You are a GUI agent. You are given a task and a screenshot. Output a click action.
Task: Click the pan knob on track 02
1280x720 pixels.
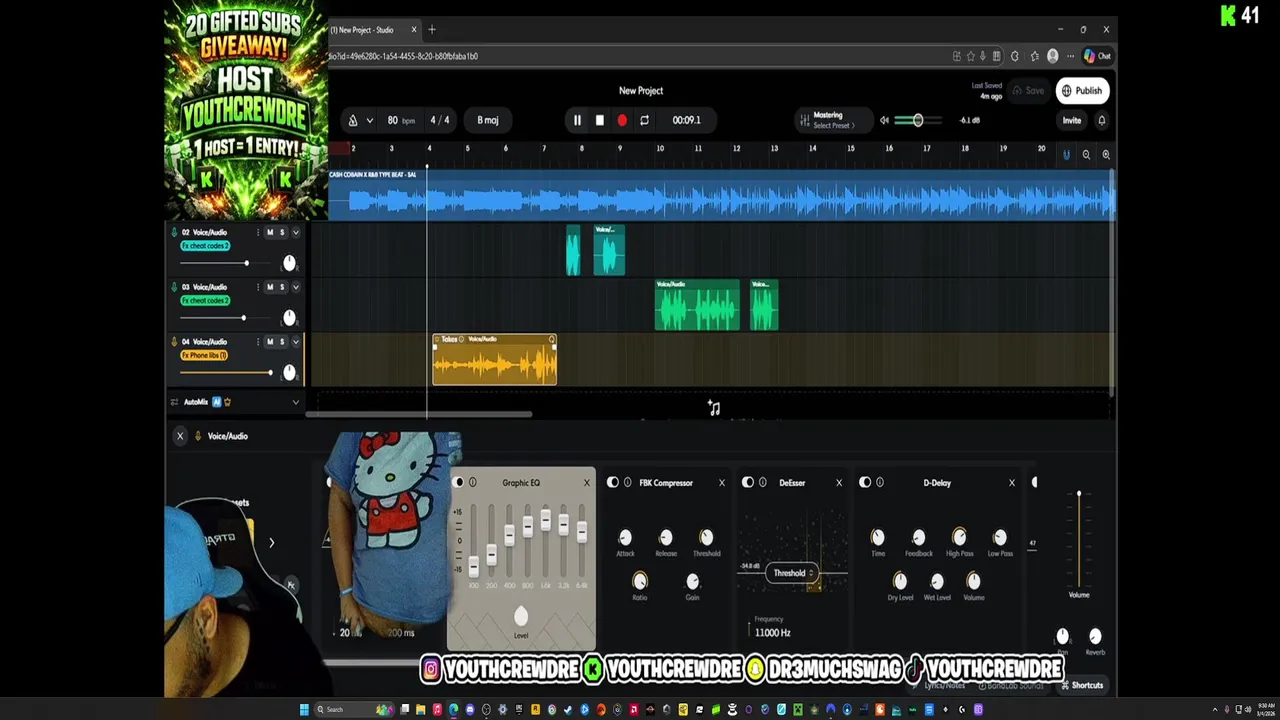pyautogui.click(x=289, y=262)
